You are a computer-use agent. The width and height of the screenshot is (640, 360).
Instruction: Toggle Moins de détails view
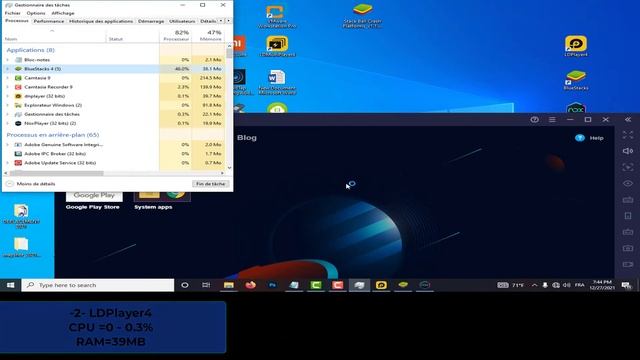(x=31, y=184)
